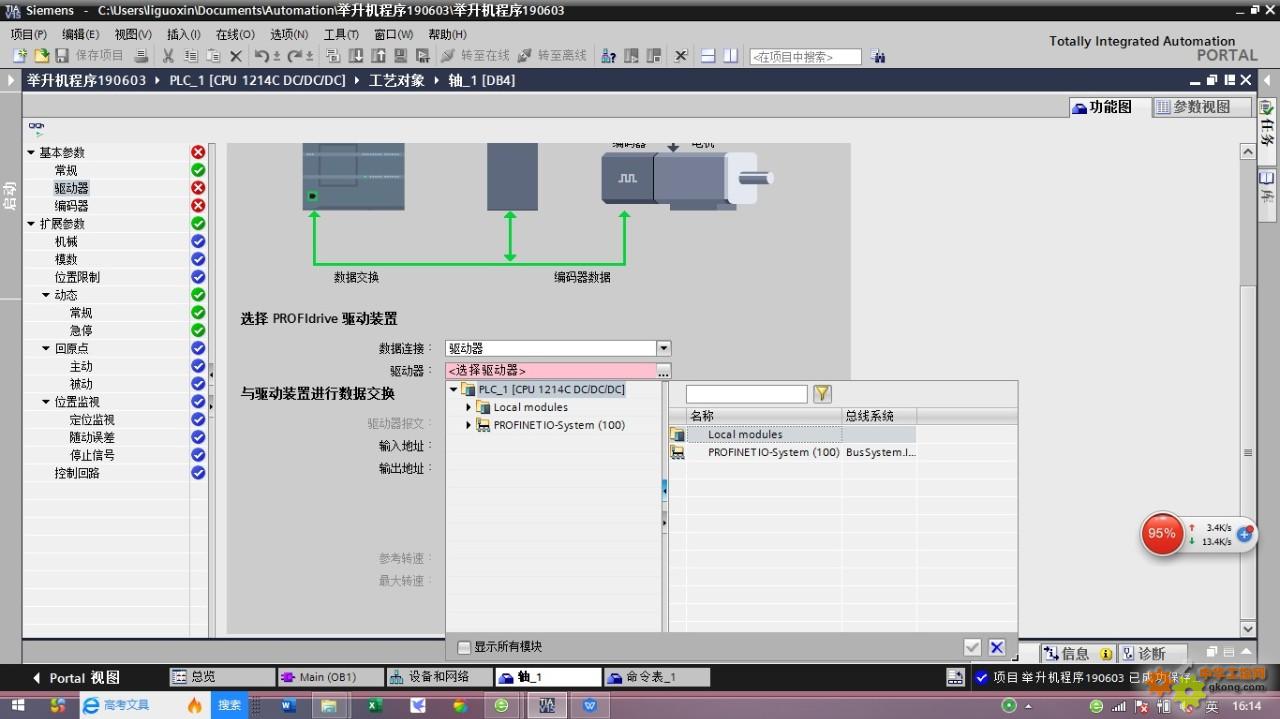Open the 在线(O) menu
The height and width of the screenshot is (719, 1280).
235,34
